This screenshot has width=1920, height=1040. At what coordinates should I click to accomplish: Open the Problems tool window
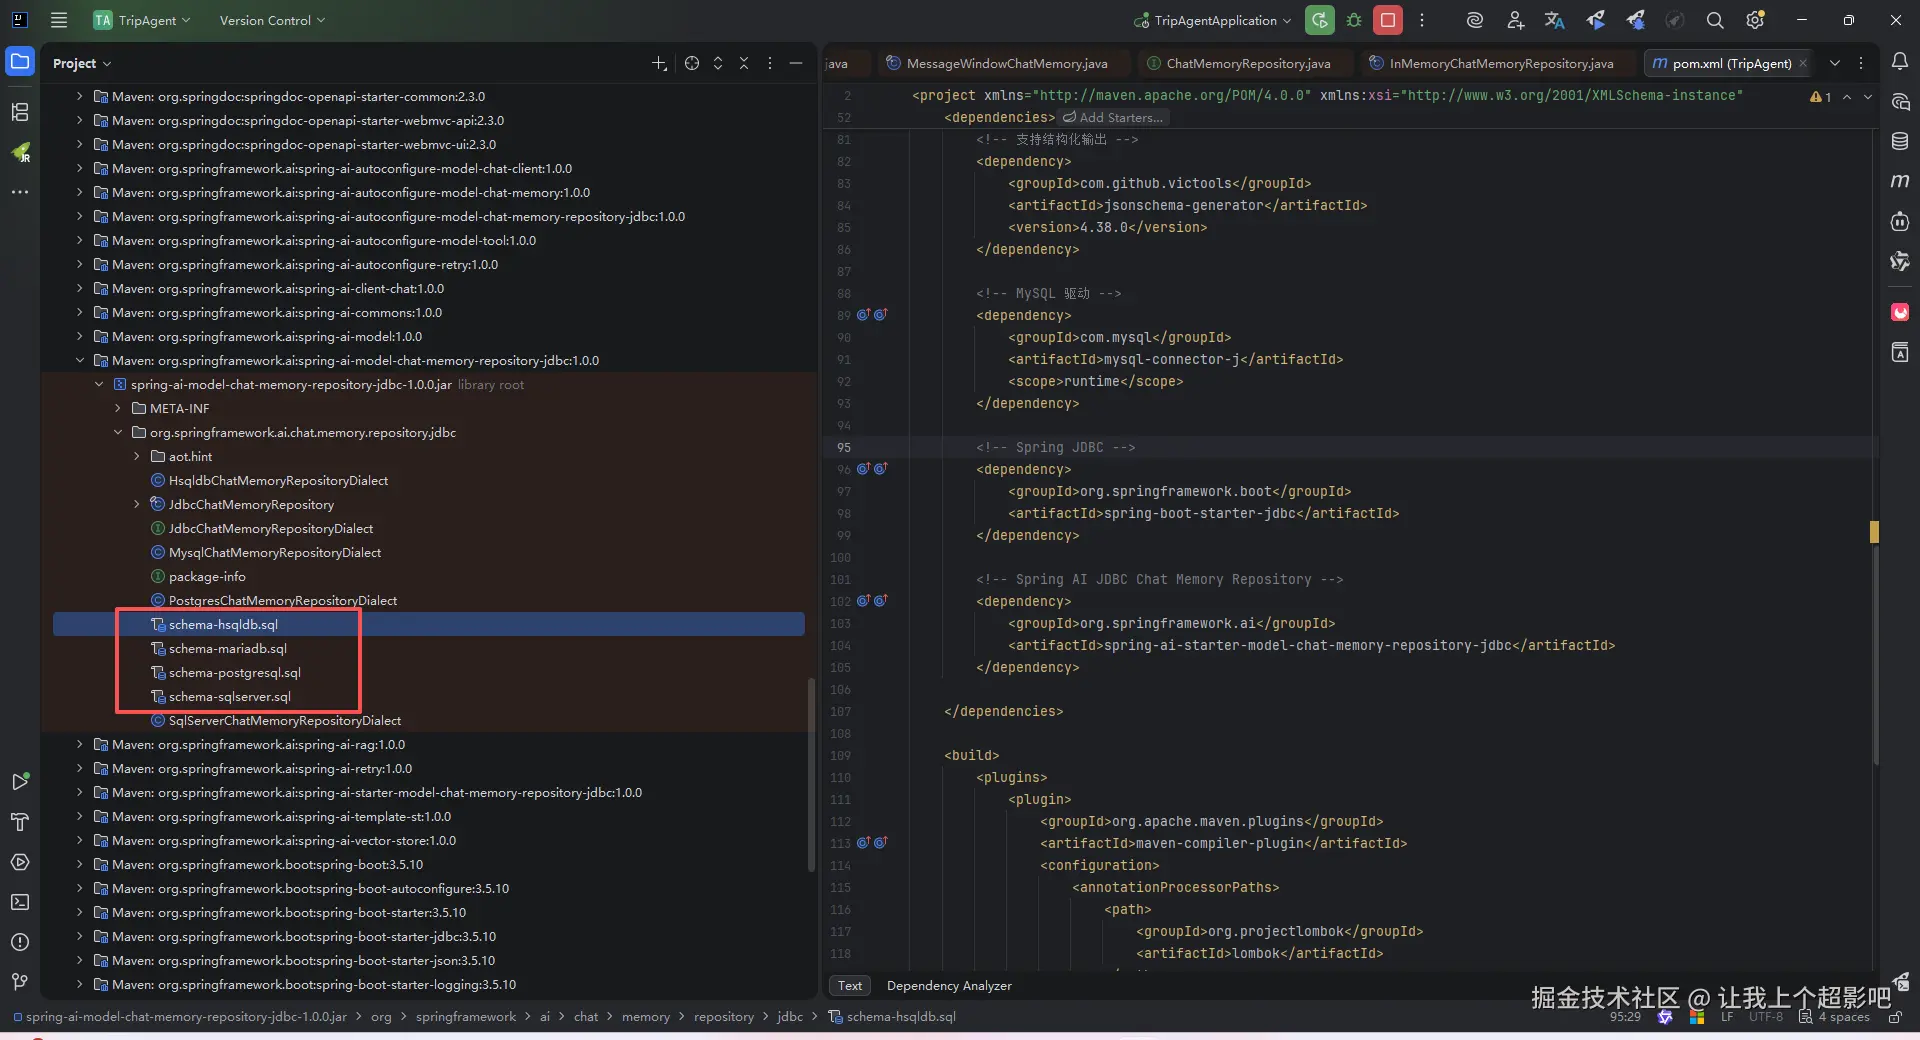20,942
